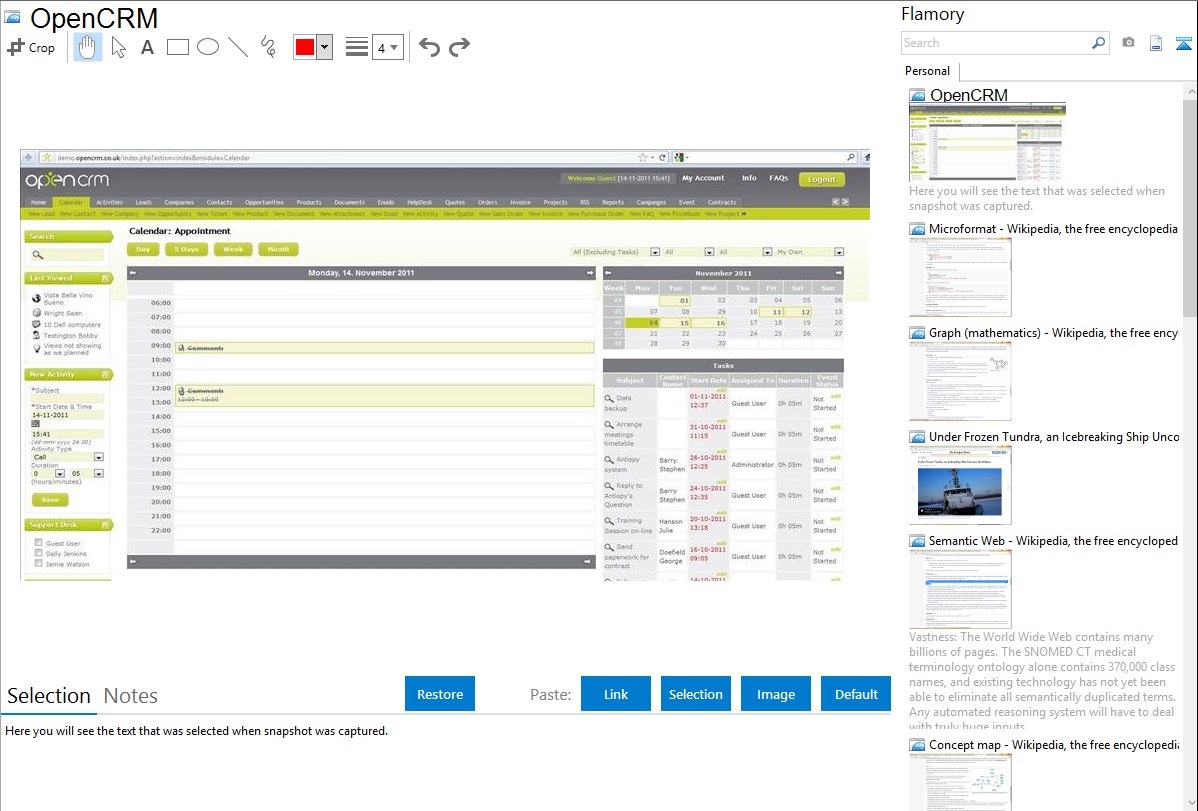Screen dimensions: 1198x811
Task: Click the Link paste button
Action: (616, 694)
